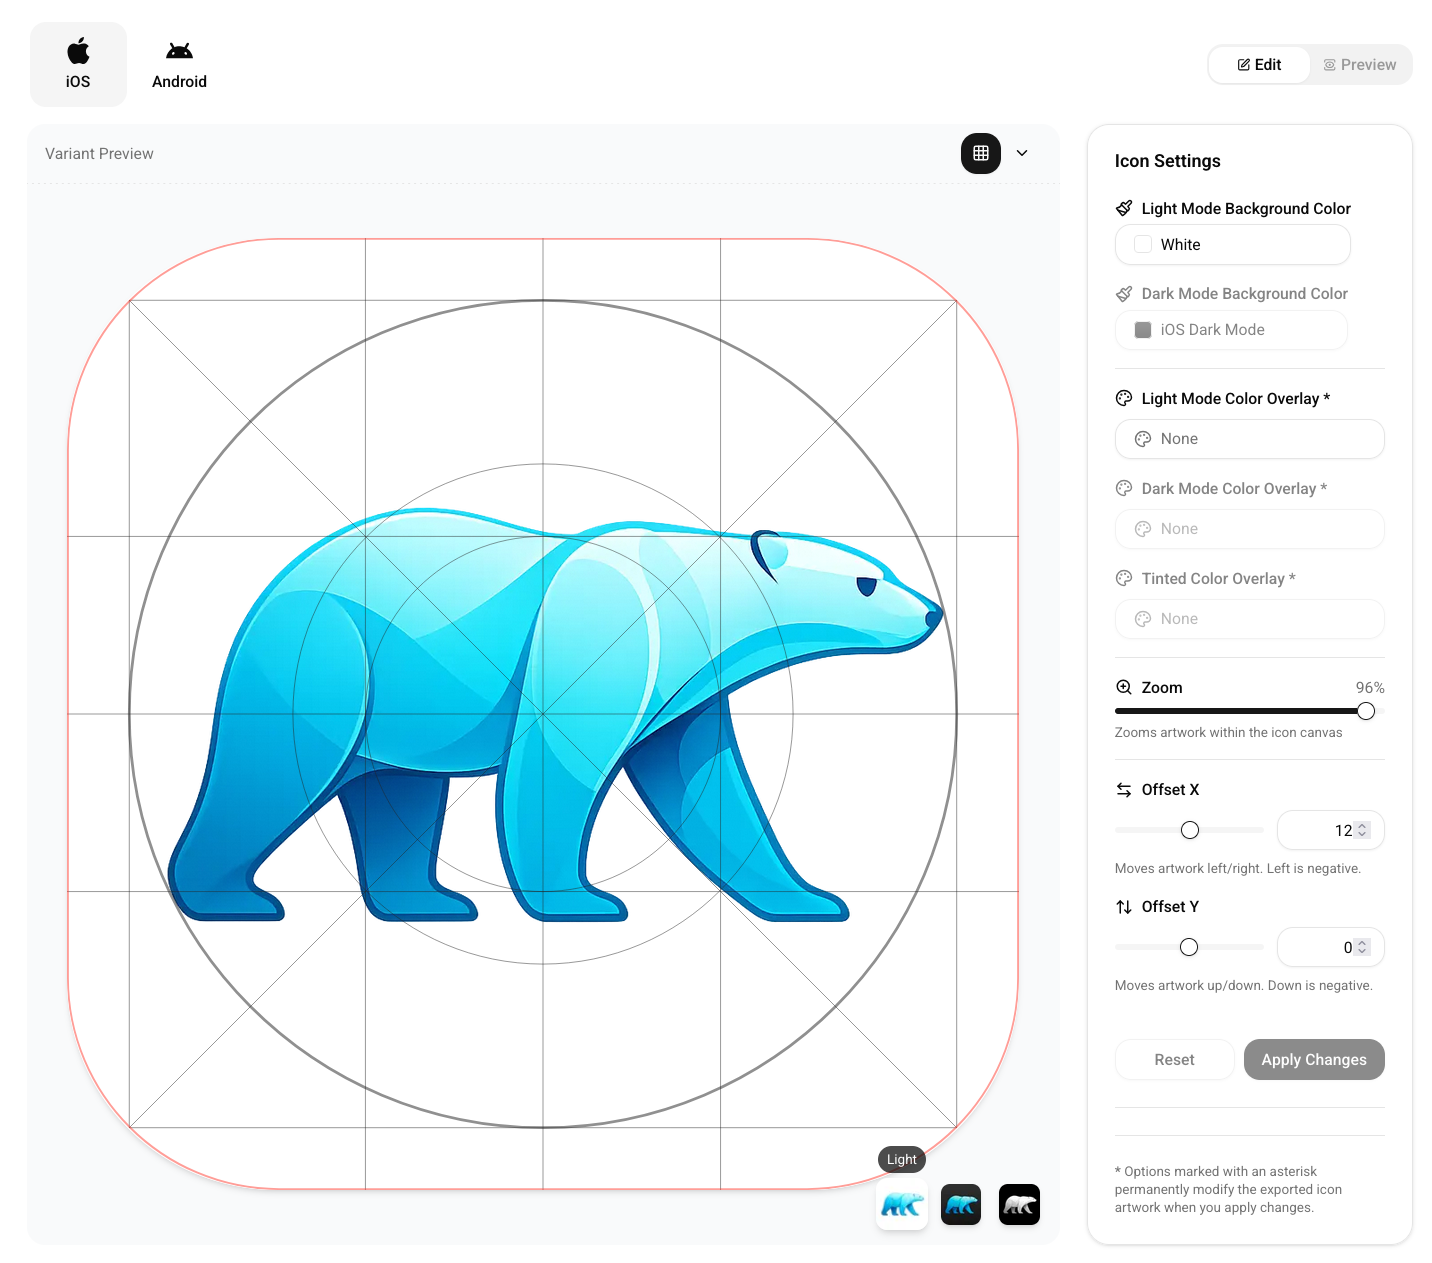This screenshot has height=1263, width=1432.
Task: Click the magnifier icon beside Zoom
Action: (x=1122, y=687)
